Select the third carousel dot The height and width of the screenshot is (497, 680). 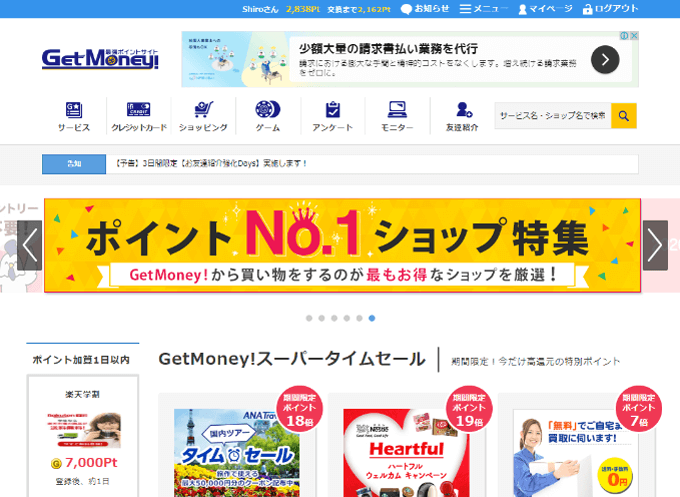(334, 318)
